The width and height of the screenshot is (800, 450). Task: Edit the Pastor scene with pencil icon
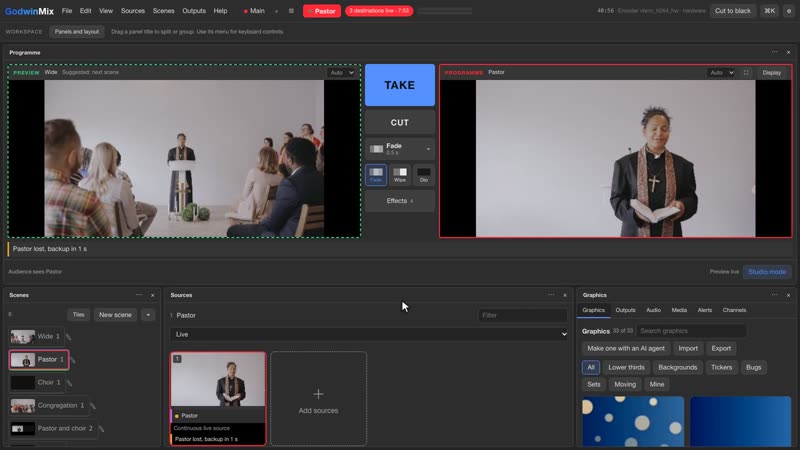coord(73,360)
